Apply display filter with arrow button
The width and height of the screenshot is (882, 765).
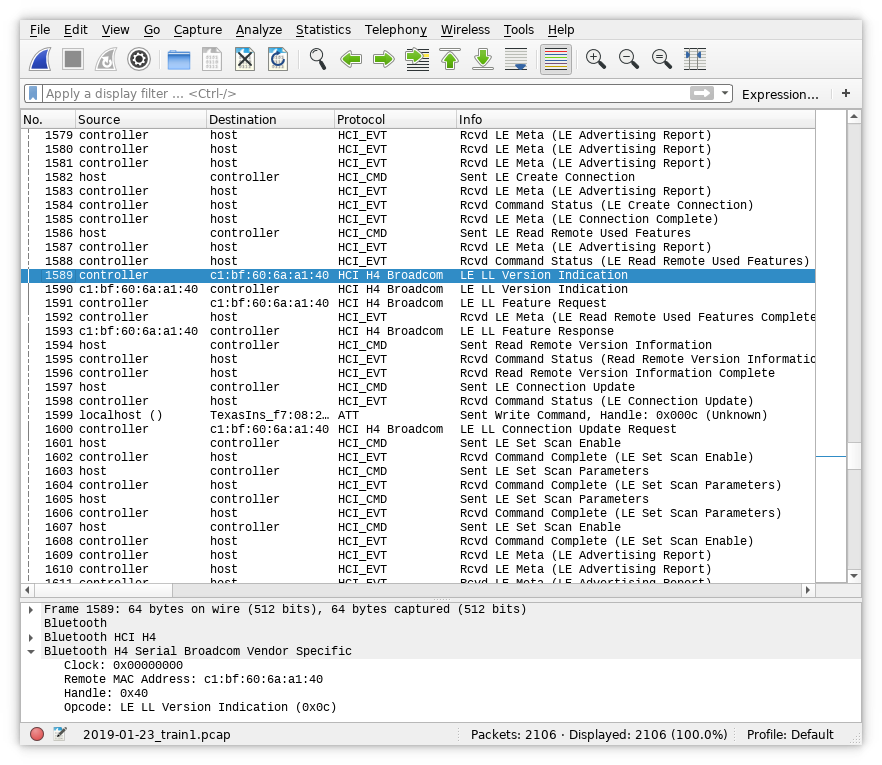tap(701, 93)
